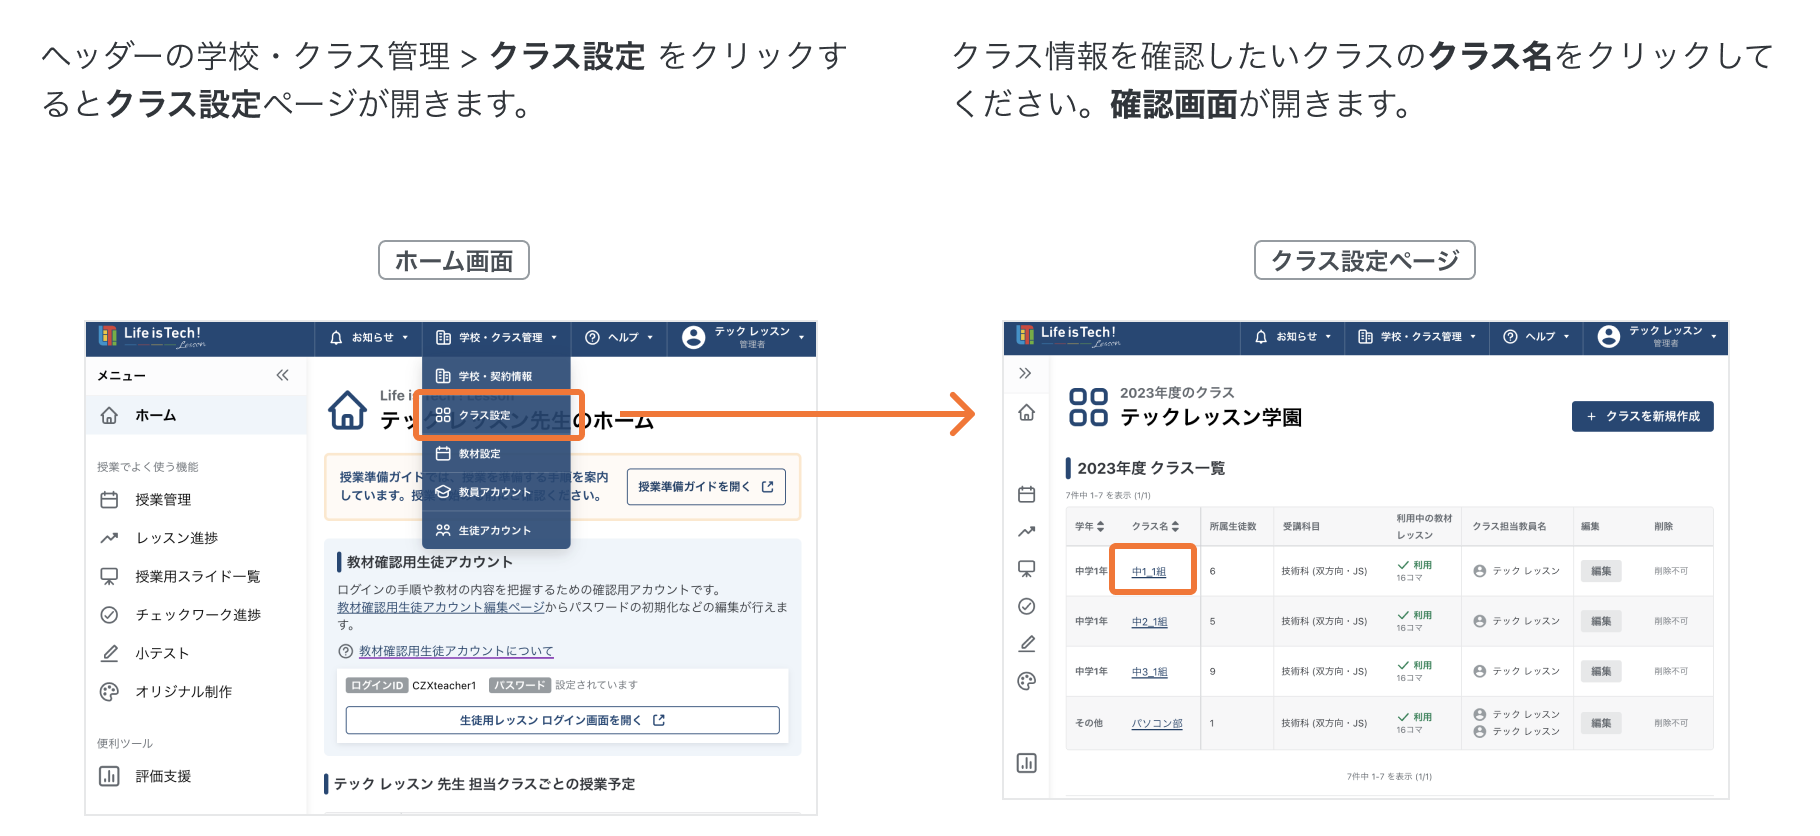The height and width of the screenshot is (836, 1820).
Task: Click the ヘルプ question-mark icon on the class settings page
Action: 1510,337
